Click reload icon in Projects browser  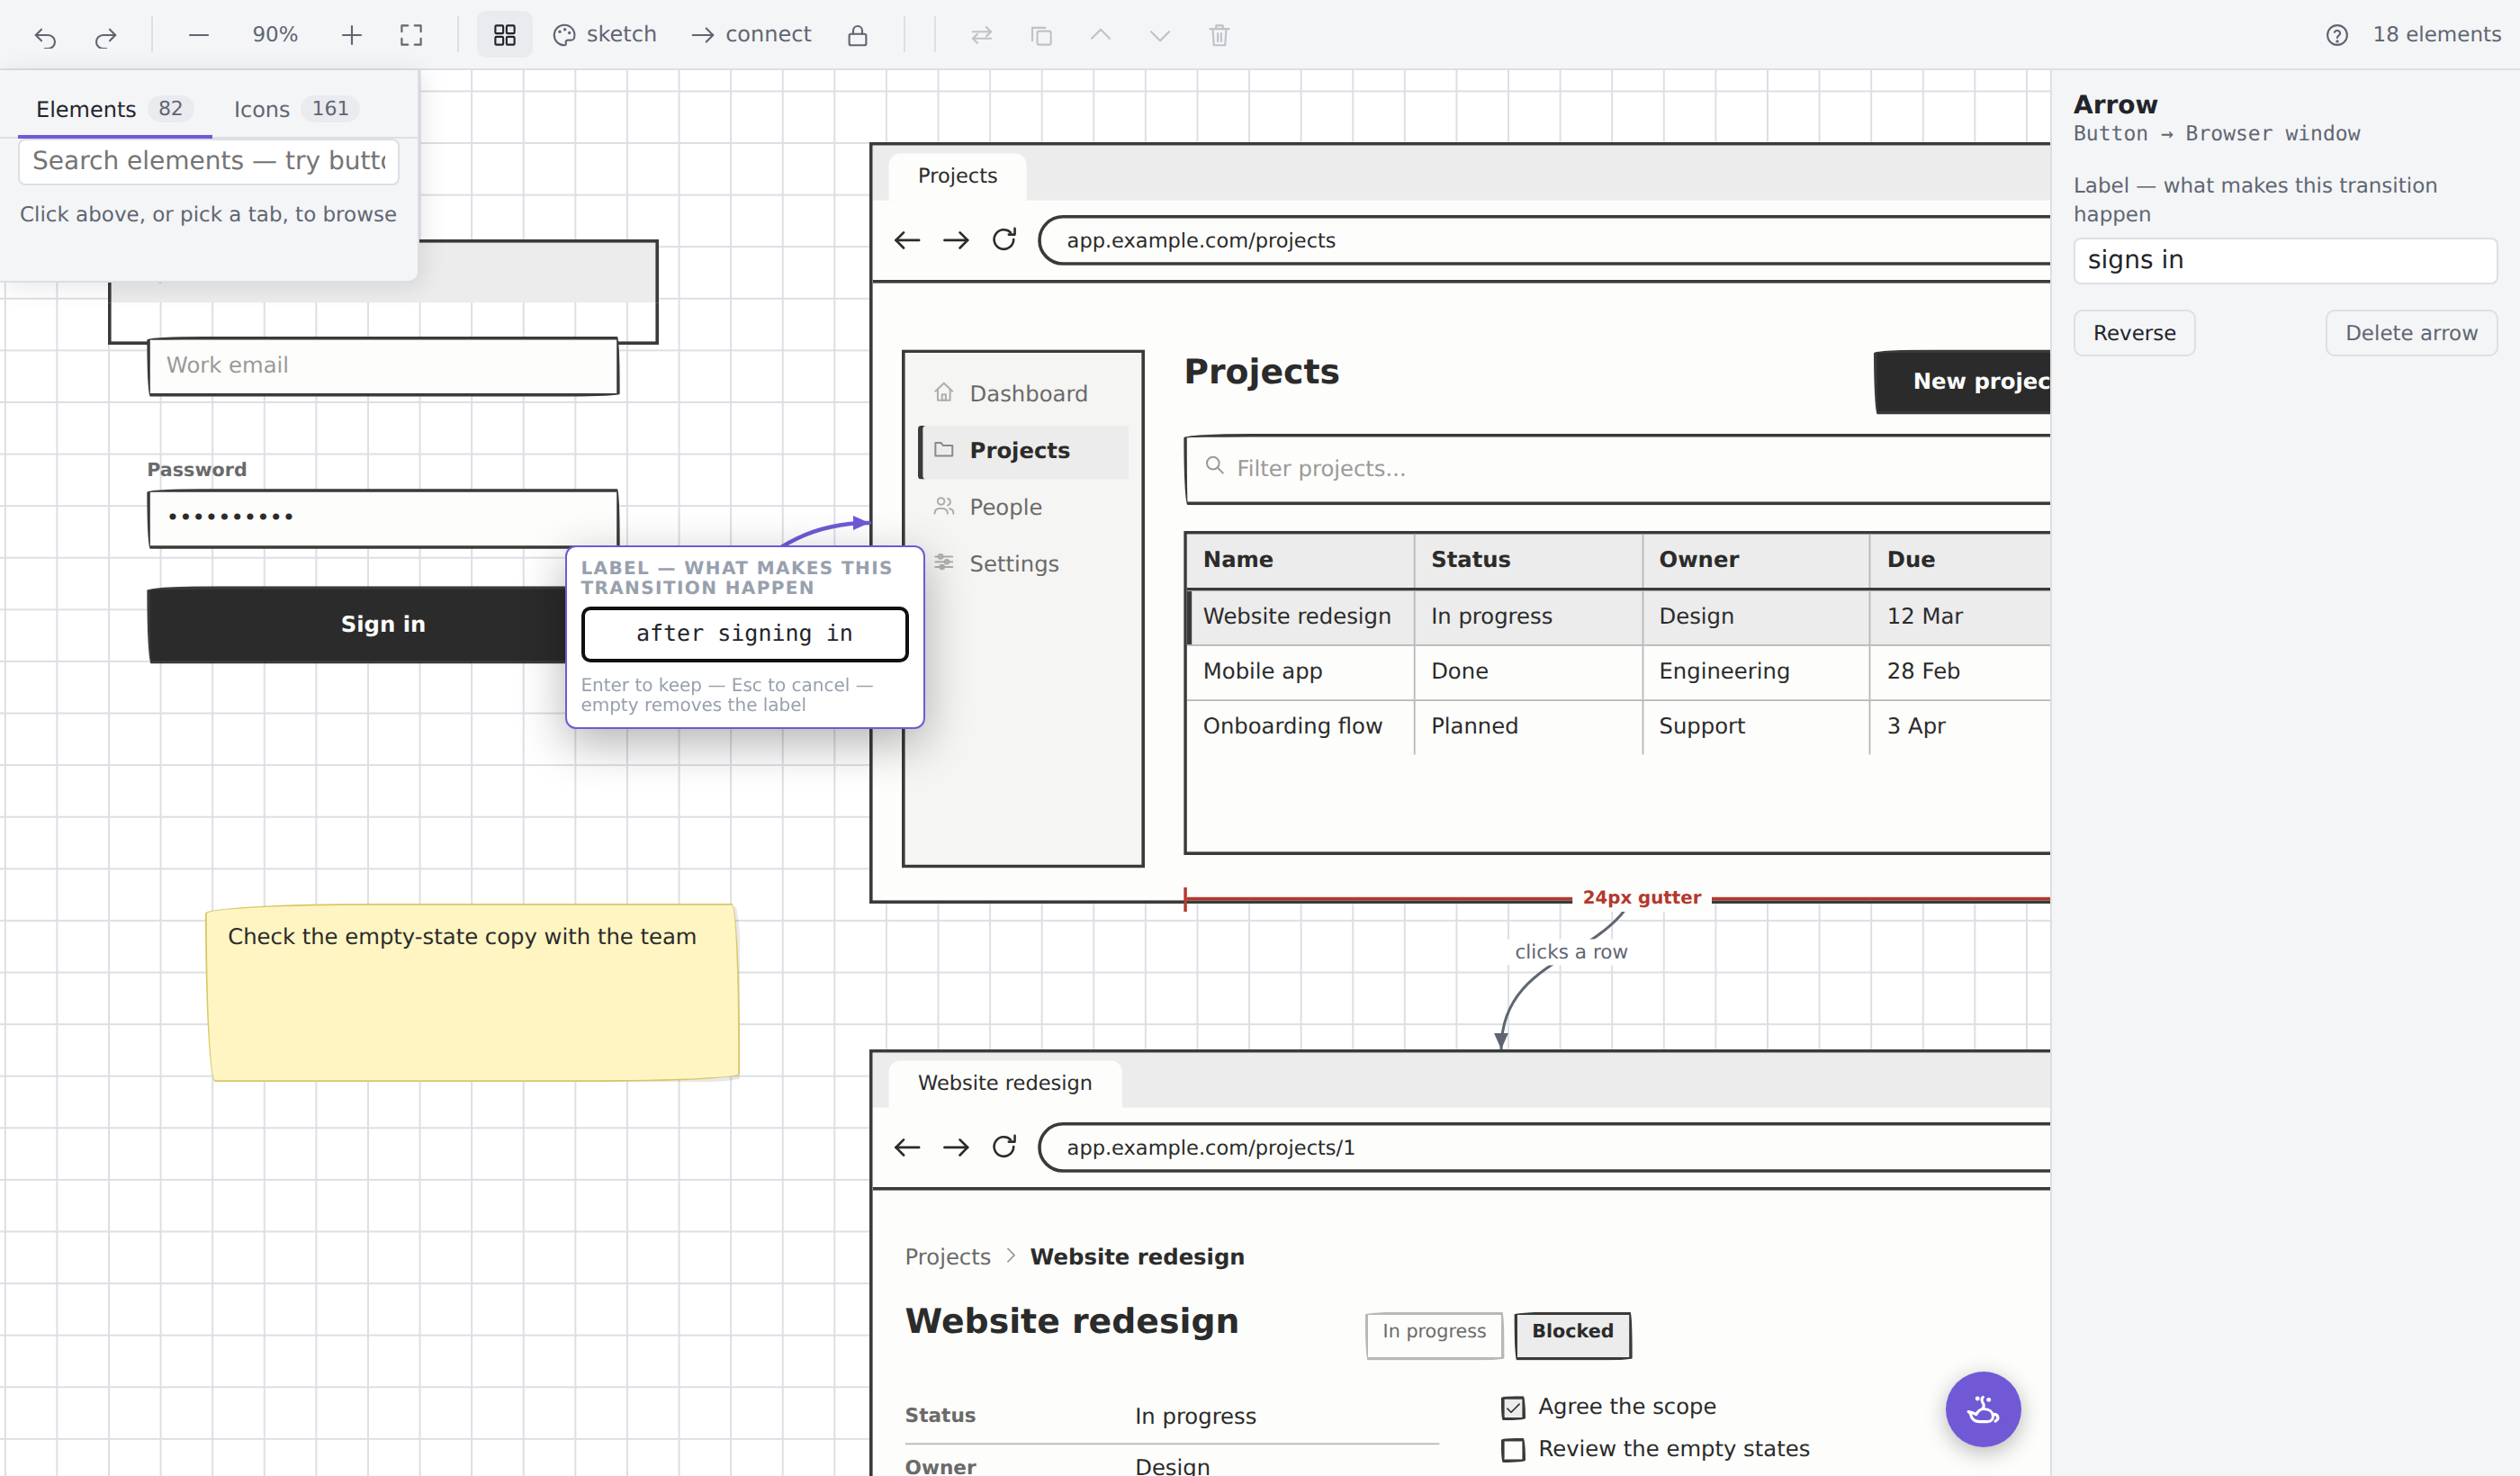(1004, 240)
